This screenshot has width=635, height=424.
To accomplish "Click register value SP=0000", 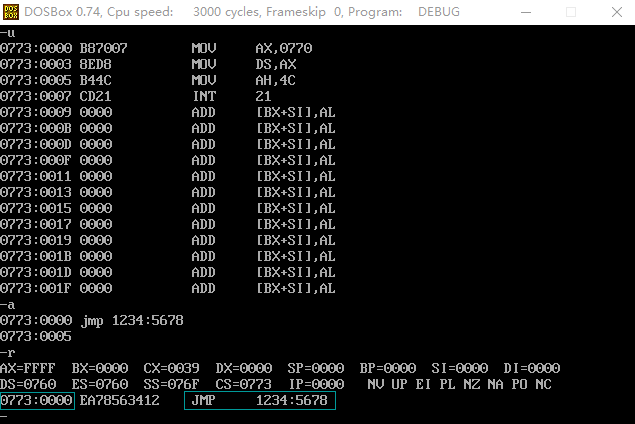I will click(x=315, y=369).
